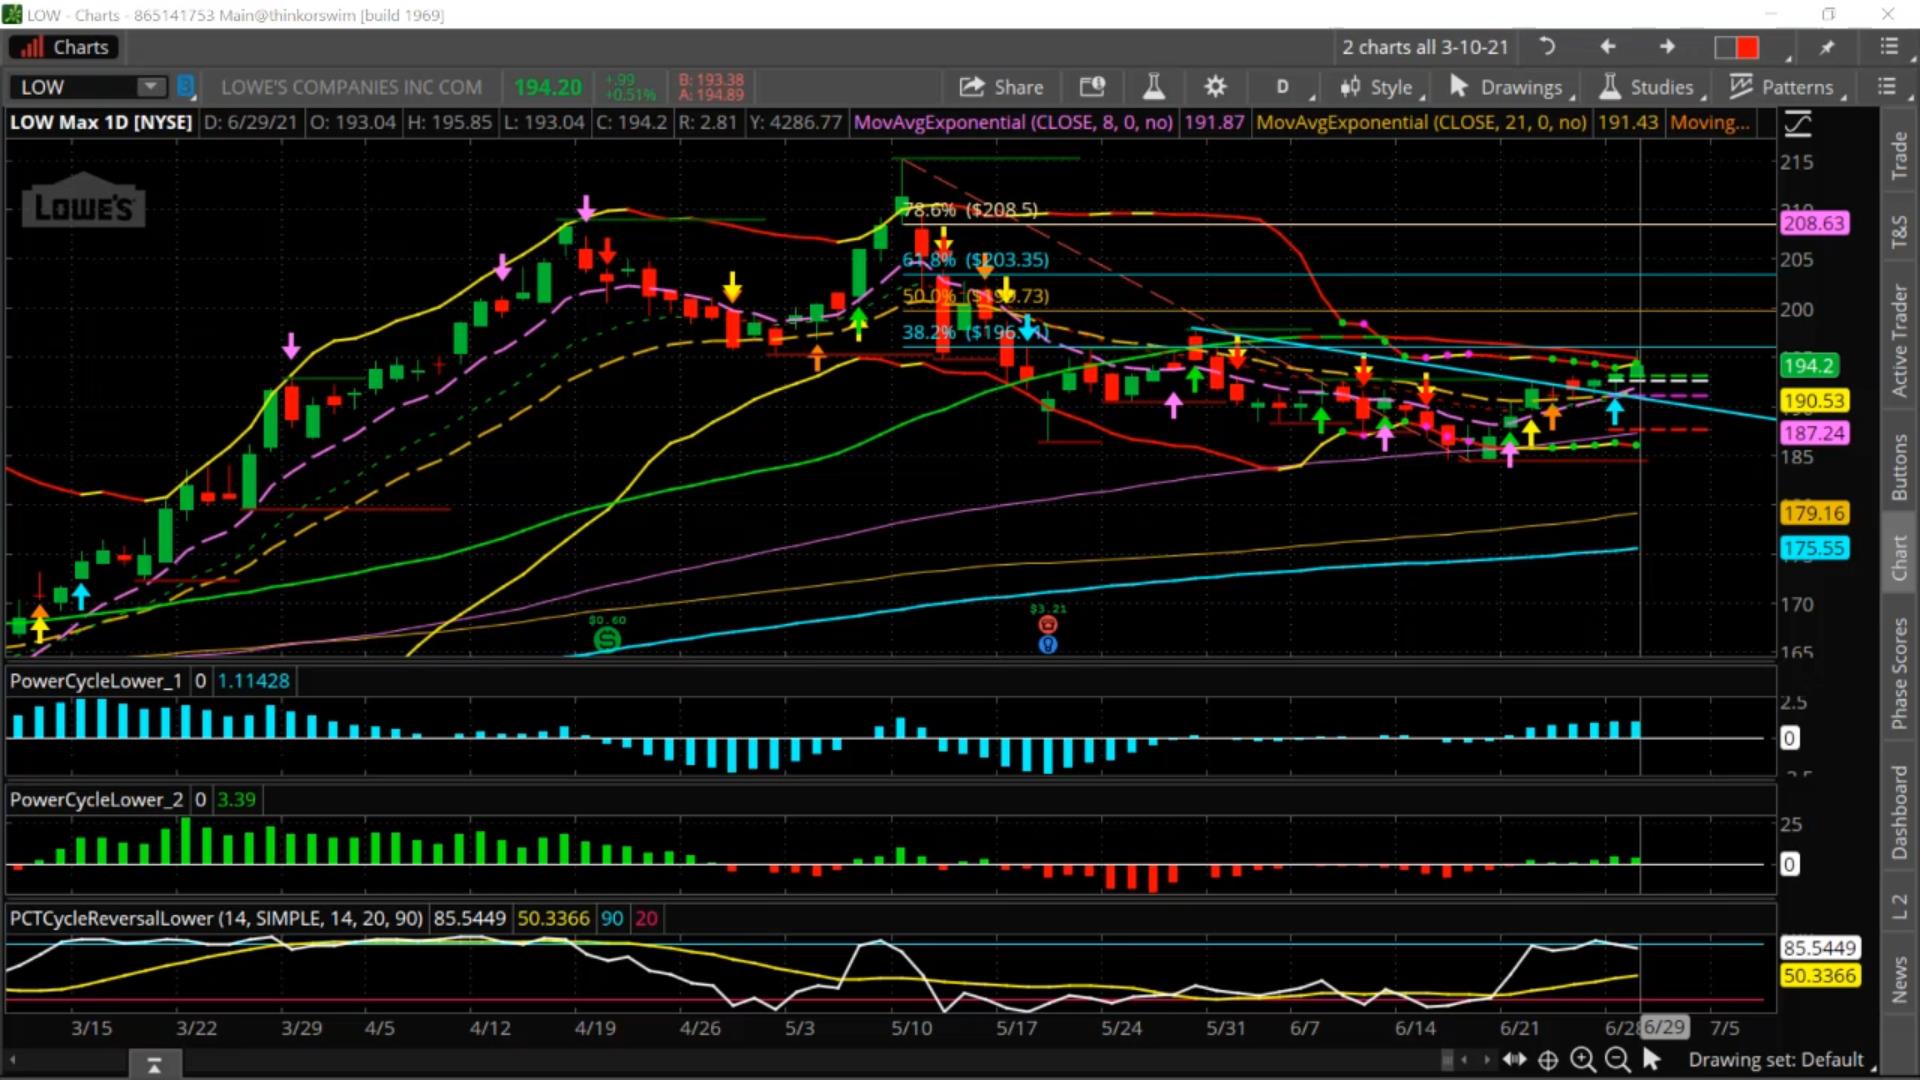Screen dimensions: 1920x1080
Task: Click the bottom scrollbar left arrow
Action: [x=12, y=1059]
